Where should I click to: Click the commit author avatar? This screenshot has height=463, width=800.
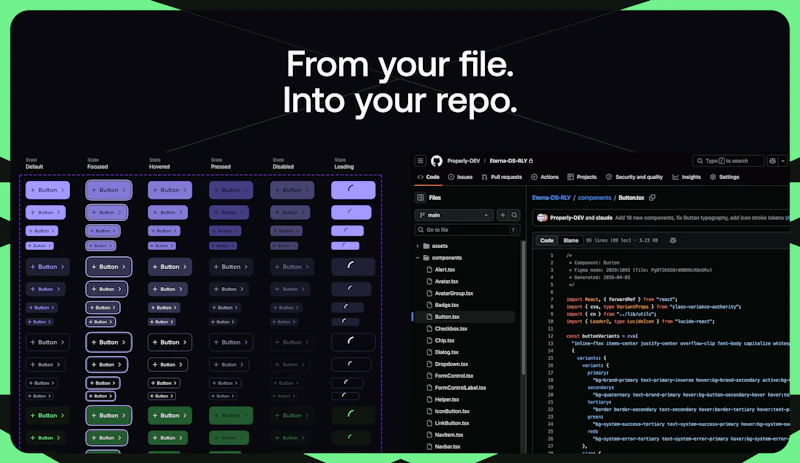pyautogui.click(x=542, y=217)
